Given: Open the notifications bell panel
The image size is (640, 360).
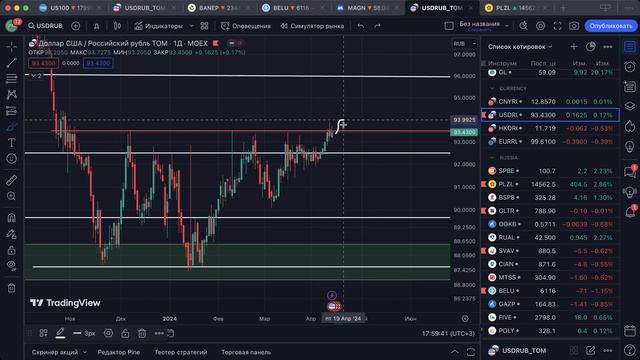Looking at the screenshot, I should pyautogui.click(x=630, y=211).
